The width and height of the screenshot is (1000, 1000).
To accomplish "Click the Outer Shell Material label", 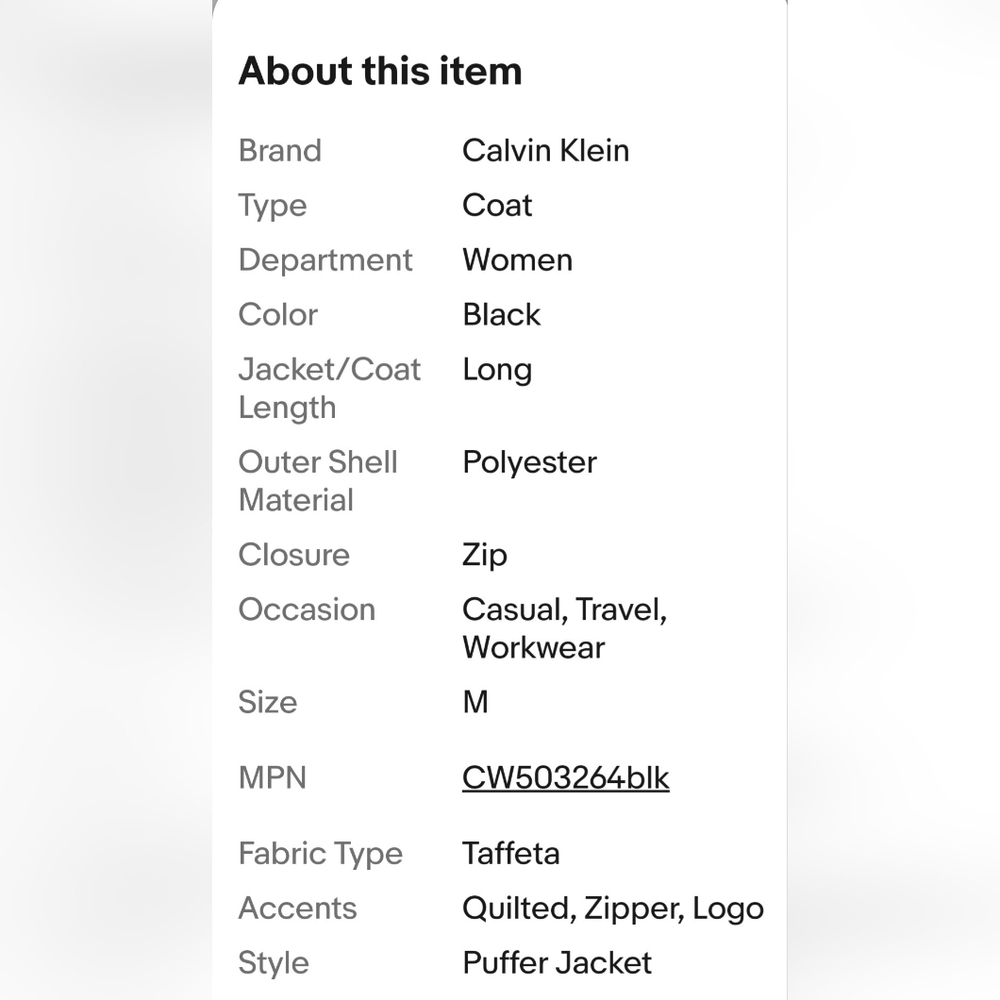I will [318, 481].
